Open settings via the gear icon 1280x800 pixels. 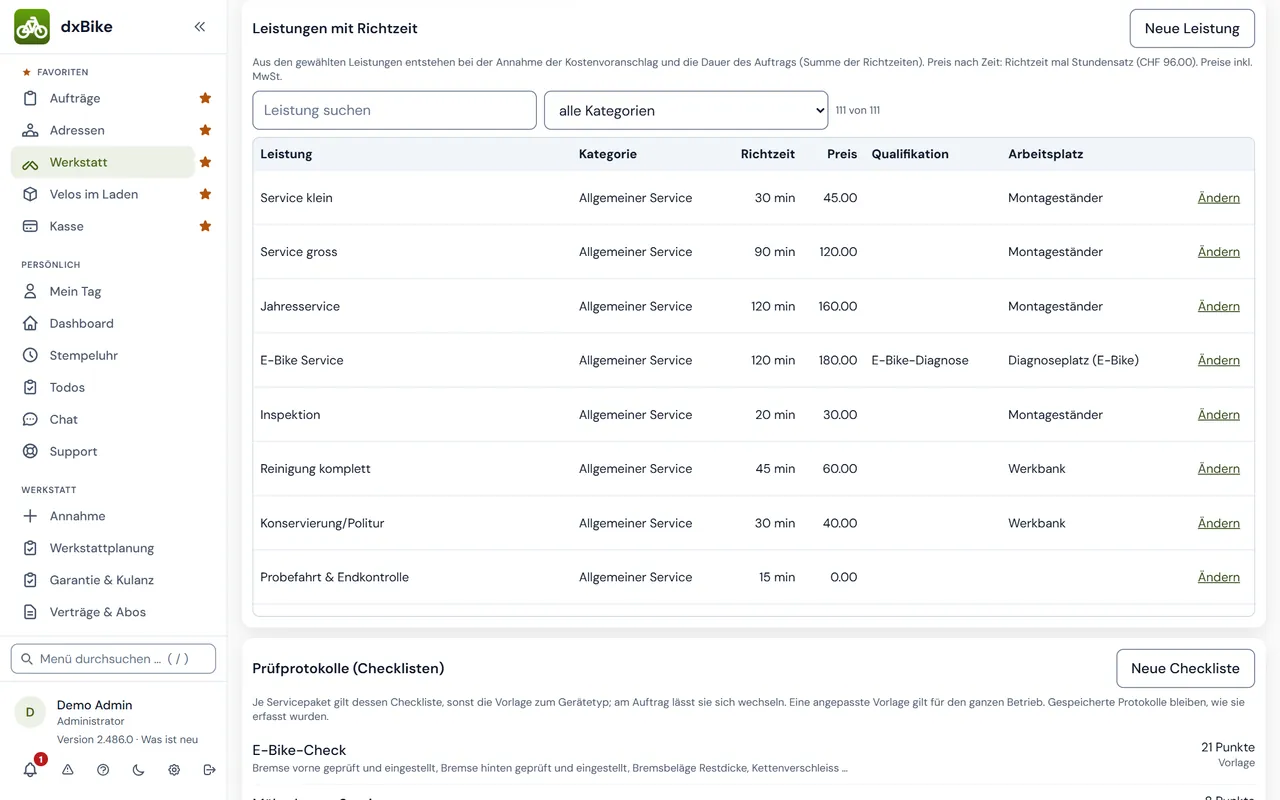(174, 770)
